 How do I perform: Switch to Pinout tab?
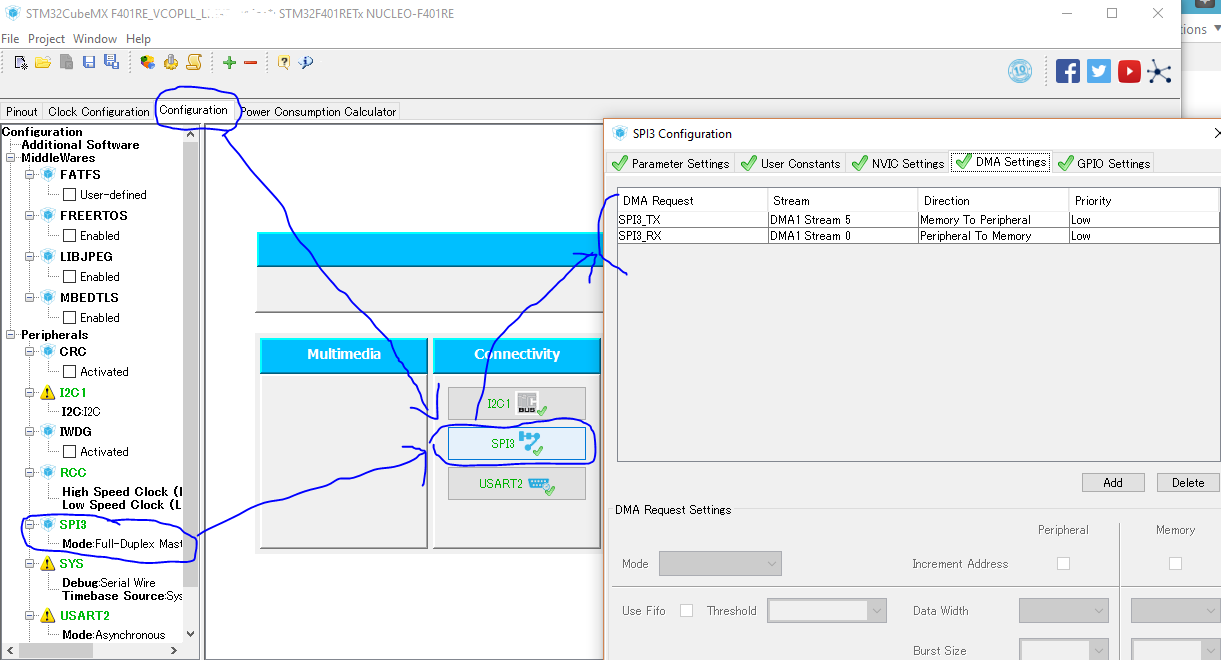pyautogui.click(x=22, y=112)
